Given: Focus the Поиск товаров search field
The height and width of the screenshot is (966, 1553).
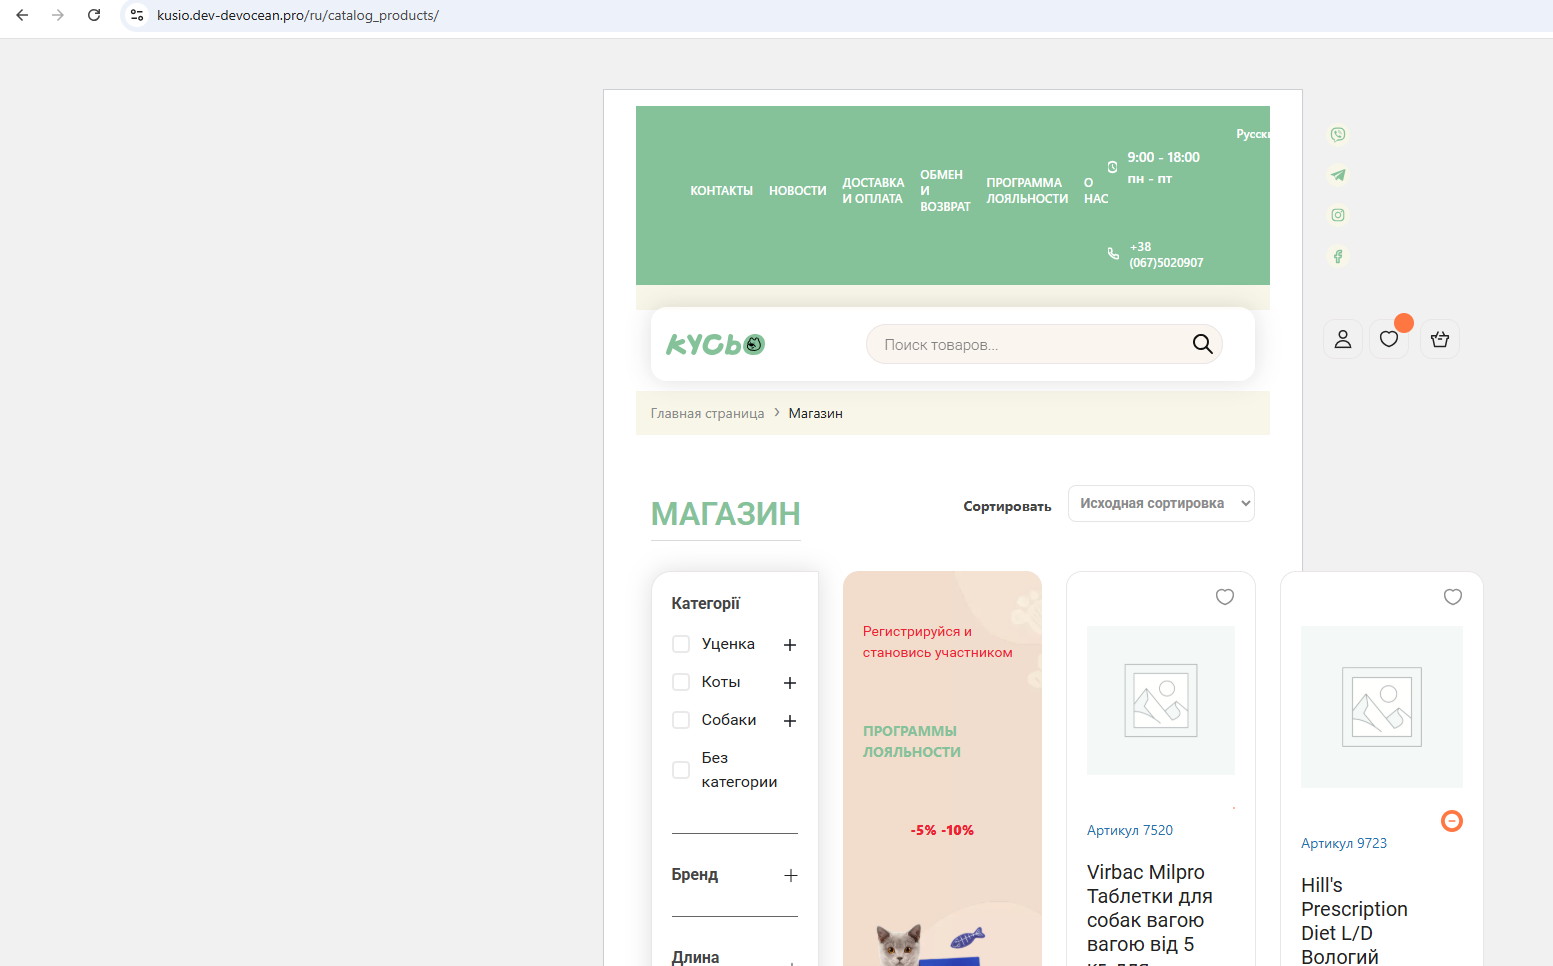Looking at the screenshot, I should [x=1044, y=344].
